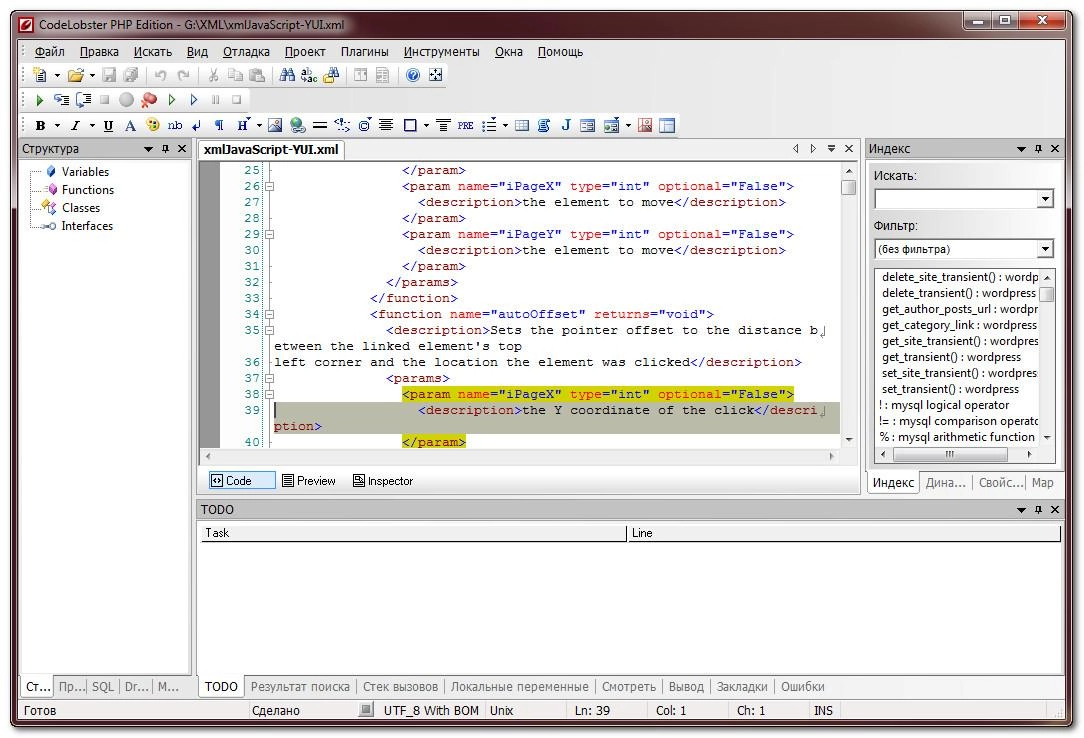
Task: Open the Отладка menu
Action: (246, 52)
